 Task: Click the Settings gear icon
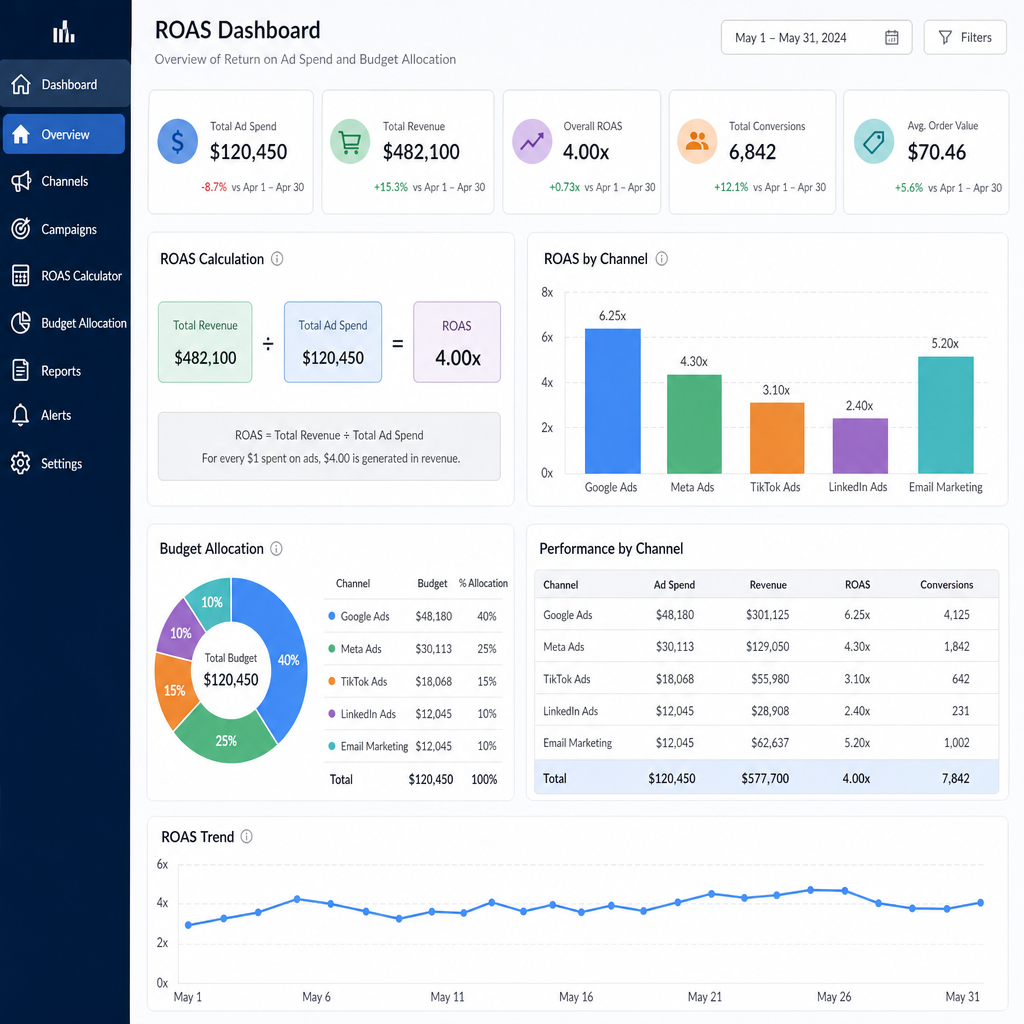[x=21, y=463]
